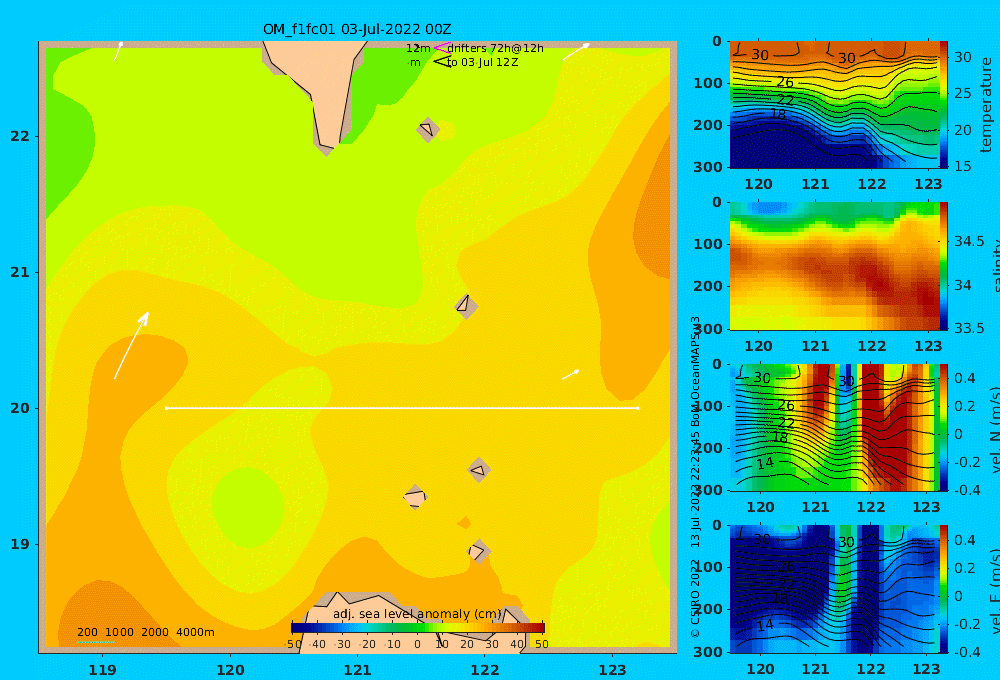
Task: Click the '12m' drifter depth label
Action: click(x=418, y=48)
